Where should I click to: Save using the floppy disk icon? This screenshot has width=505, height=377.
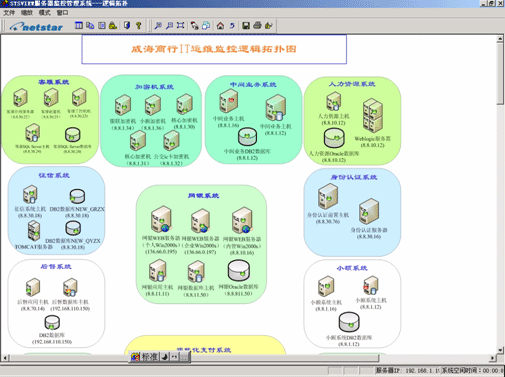point(246,26)
